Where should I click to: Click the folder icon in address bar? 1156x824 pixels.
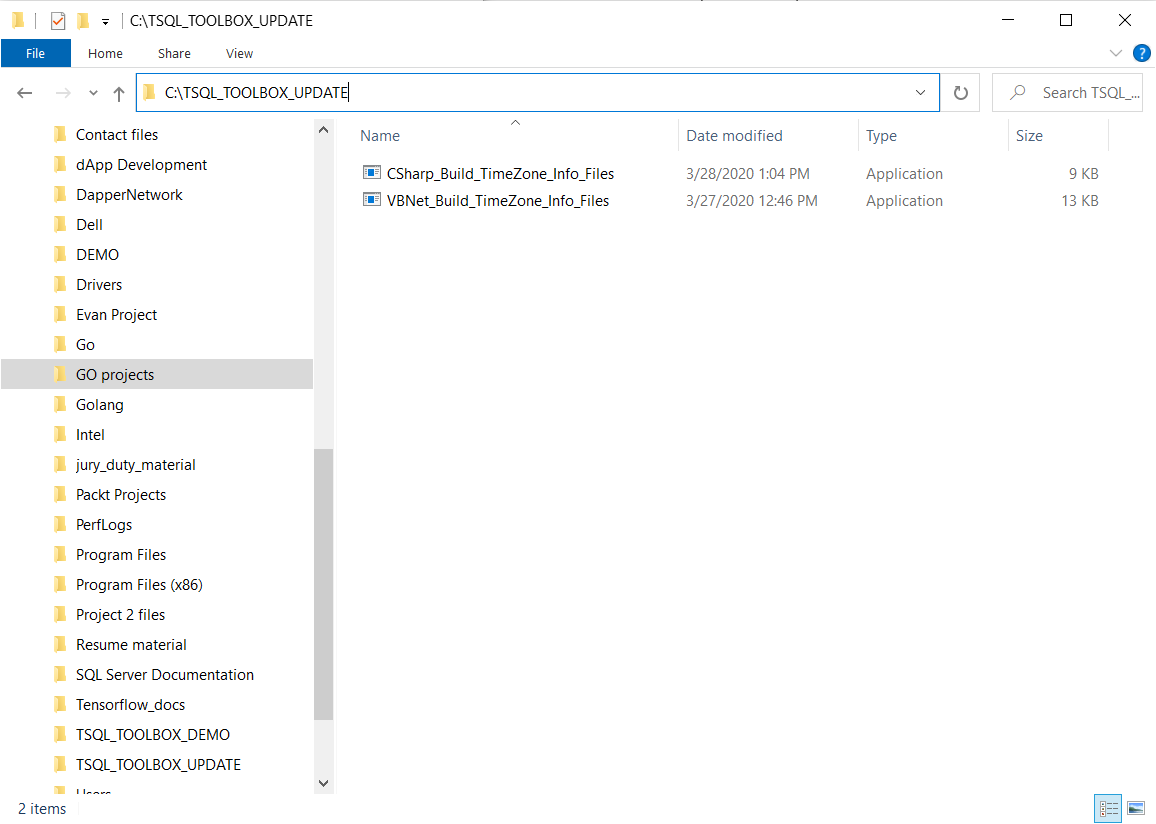point(149,92)
